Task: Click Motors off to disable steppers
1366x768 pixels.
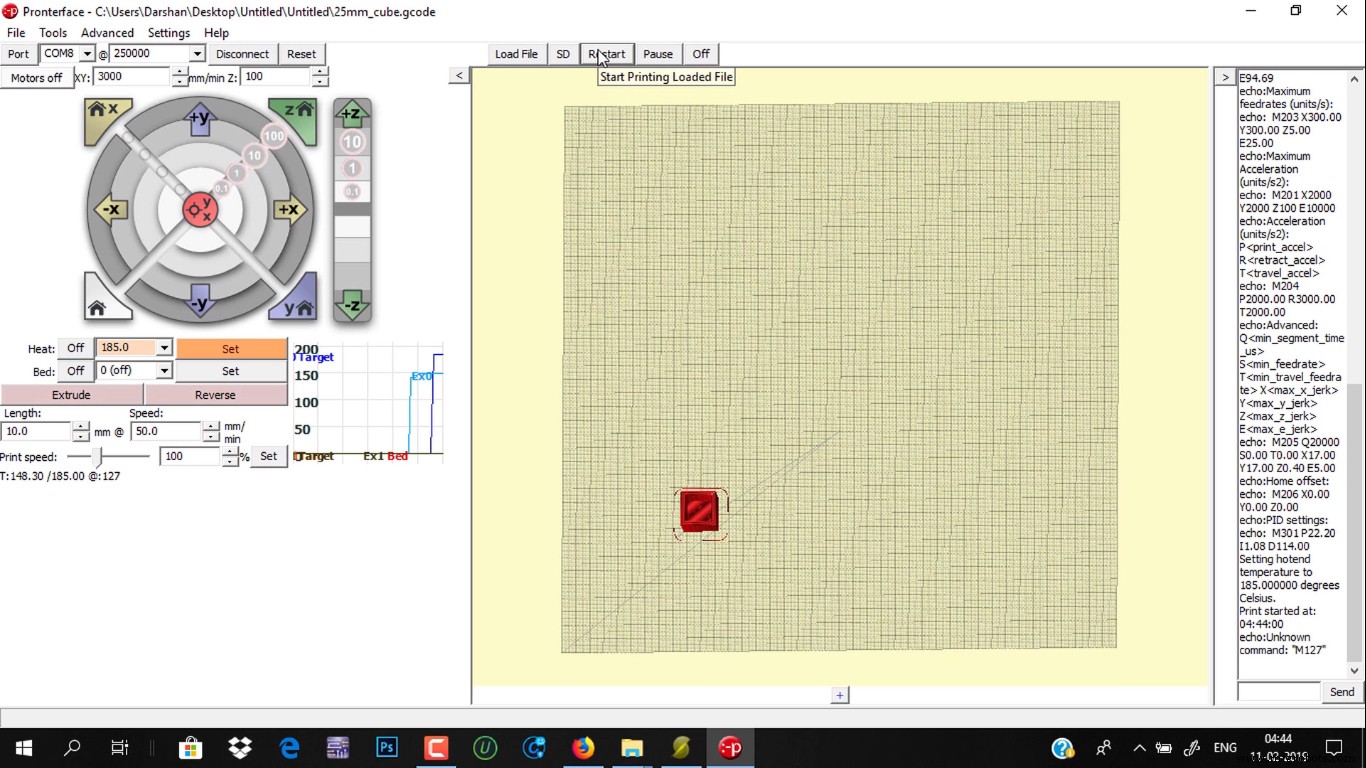Action: (x=37, y=77)
